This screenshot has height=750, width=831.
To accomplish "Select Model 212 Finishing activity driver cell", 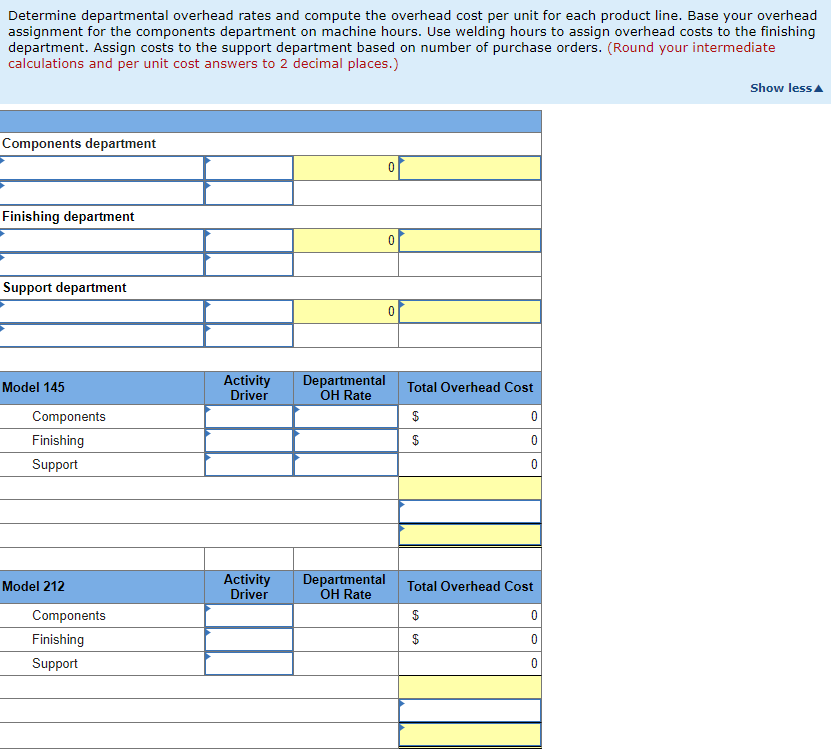I will 249,639.
